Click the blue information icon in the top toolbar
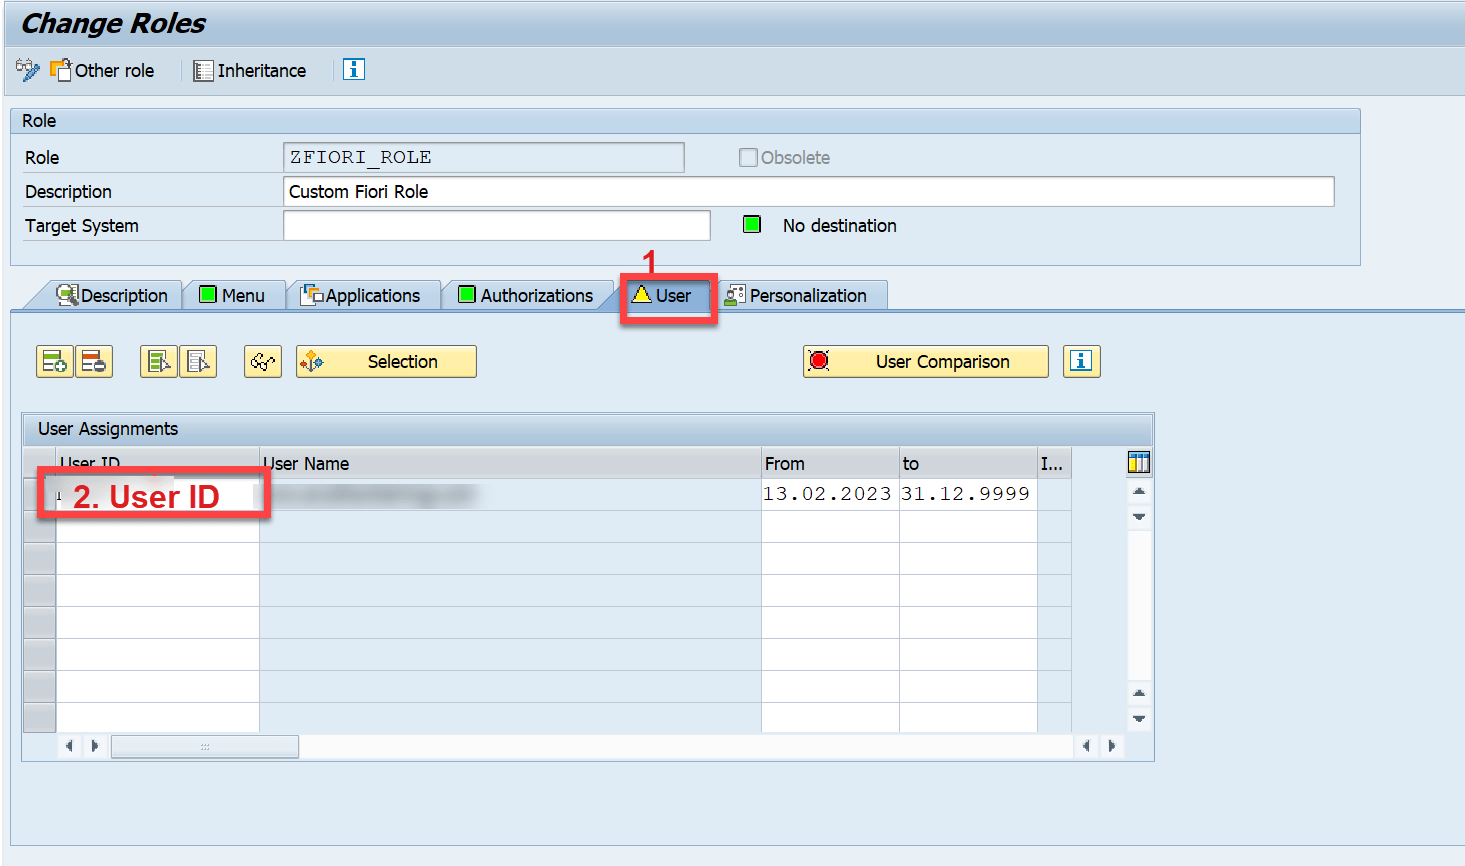 [353, 70]
